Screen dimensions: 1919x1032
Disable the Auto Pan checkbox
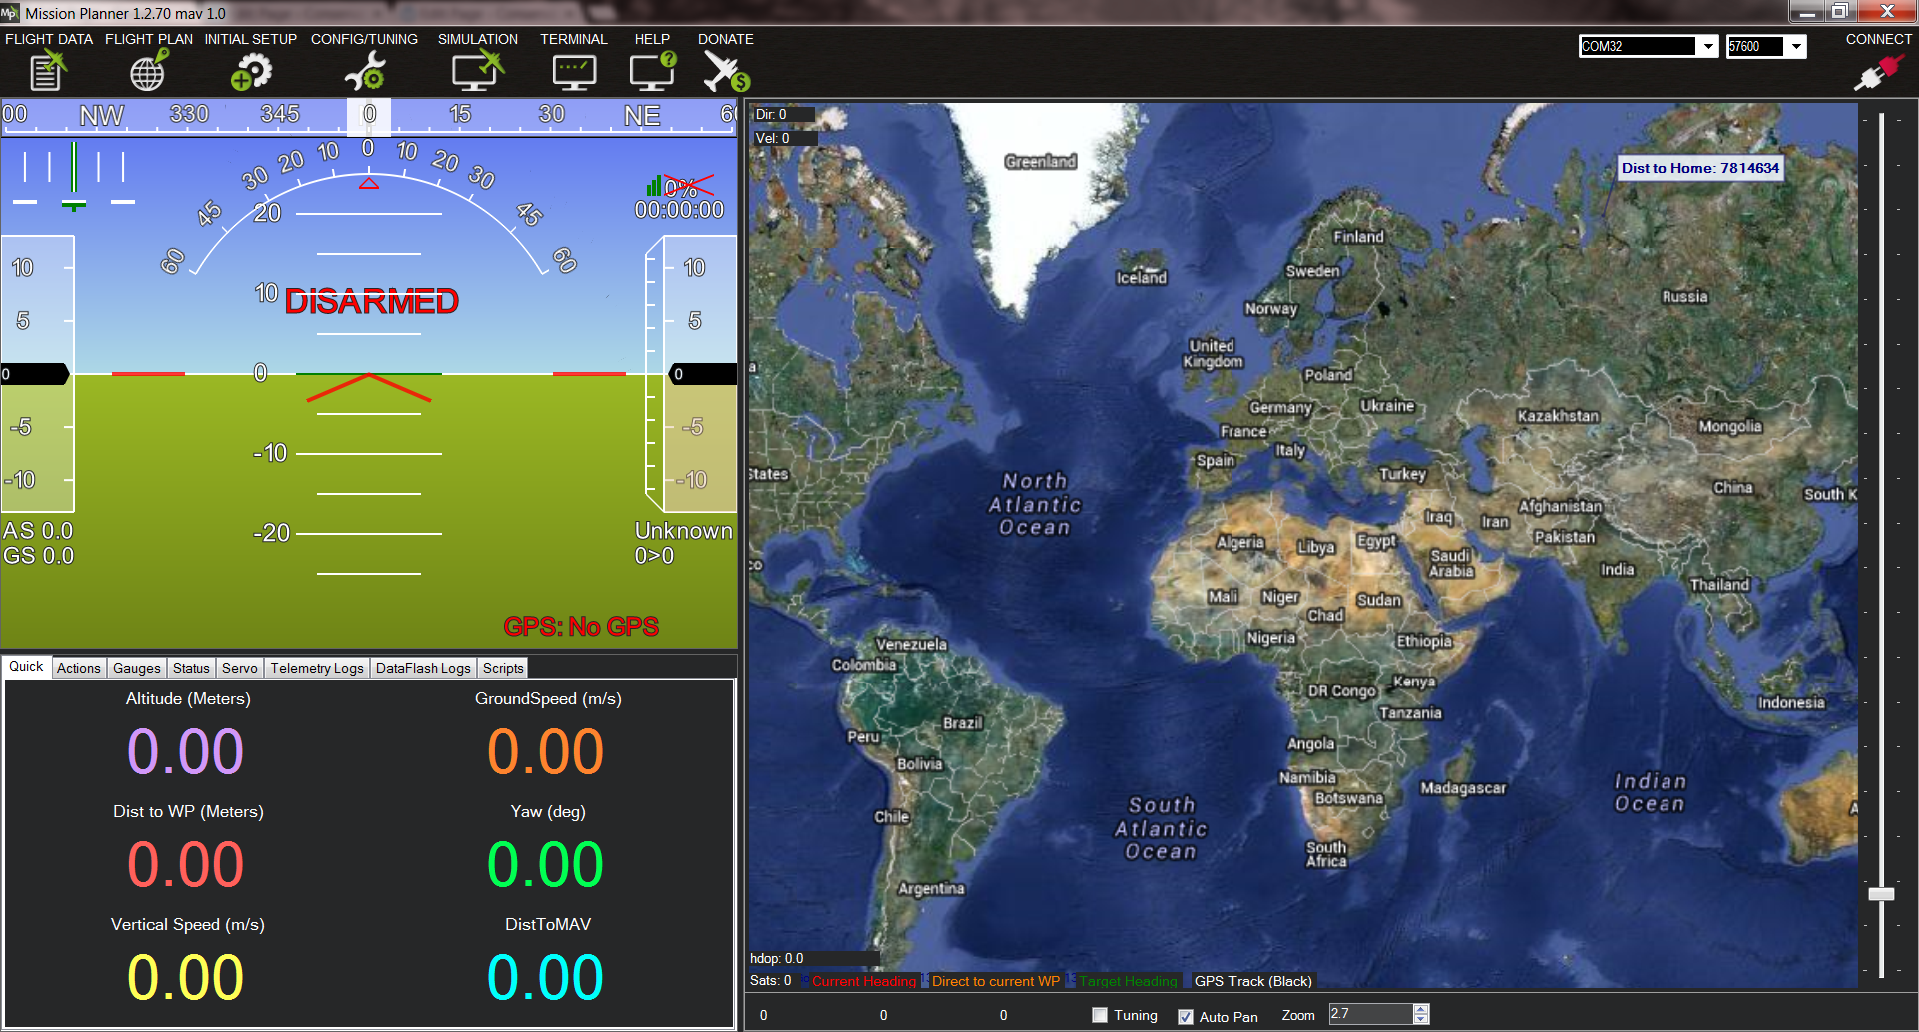pyautogui.click(x=1186, y=1017)
